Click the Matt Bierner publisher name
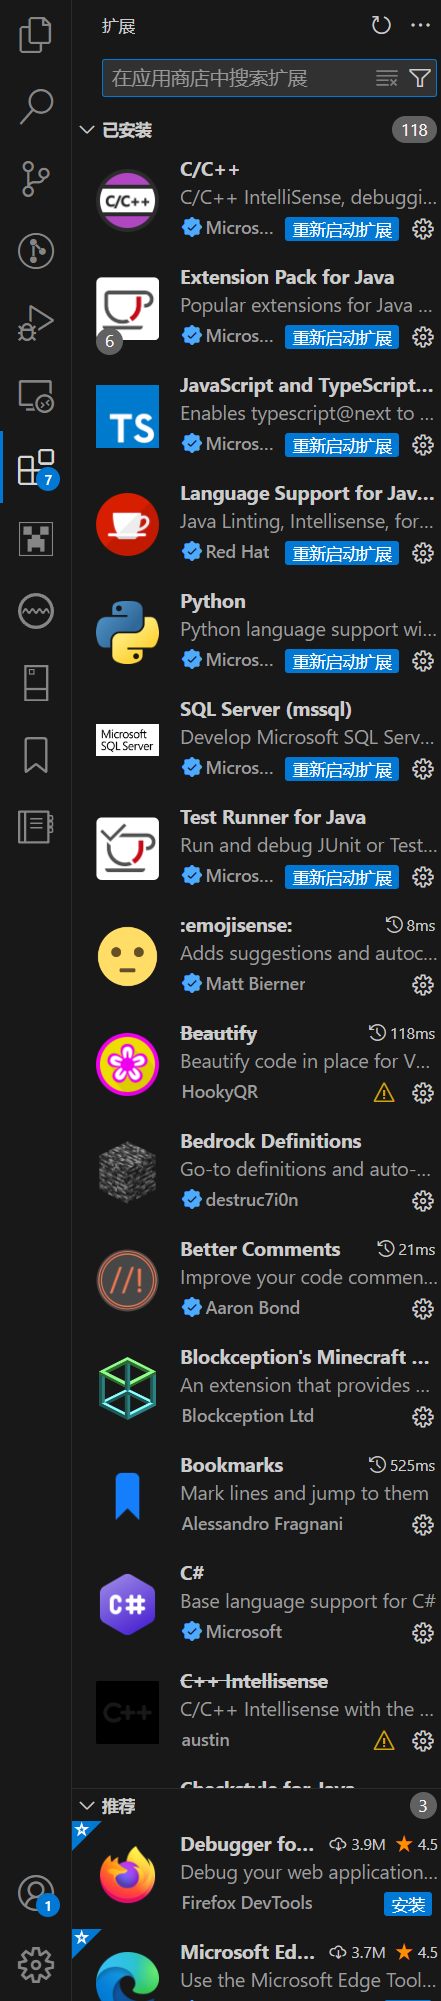This screenshot has height=2001, width=441. (x=255, y=984)
